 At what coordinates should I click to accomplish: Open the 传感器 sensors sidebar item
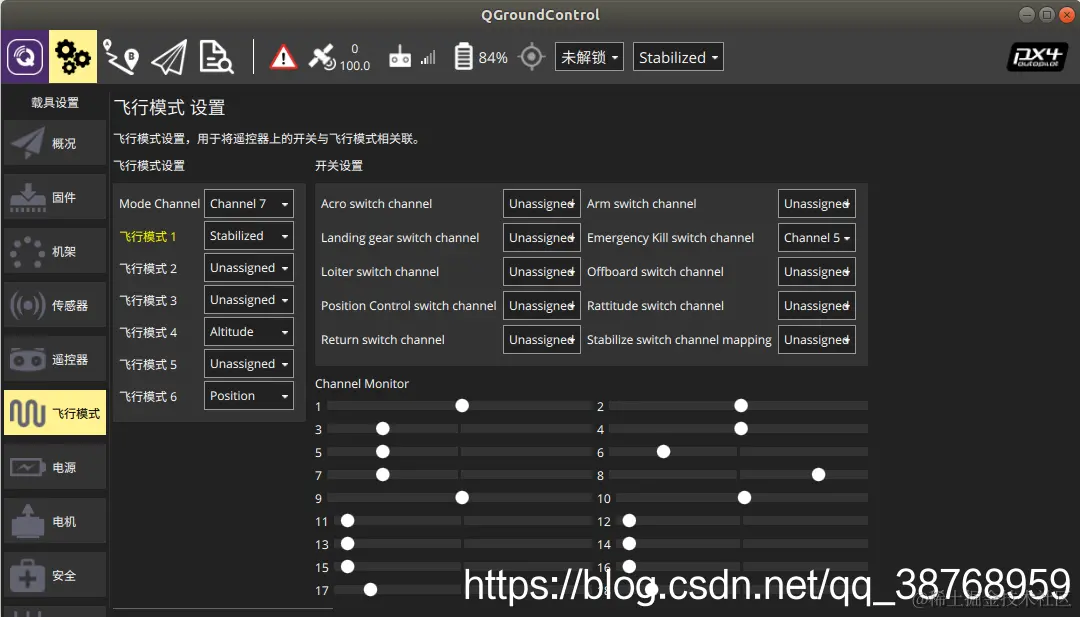click(x=55, y=305)
